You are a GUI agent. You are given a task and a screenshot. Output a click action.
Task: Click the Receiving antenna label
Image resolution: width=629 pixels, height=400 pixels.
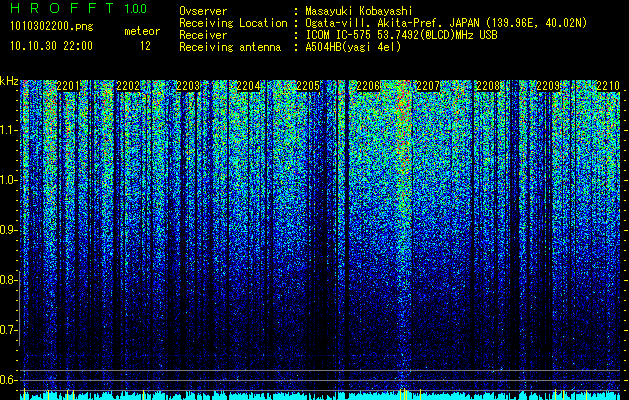point(230,47)
